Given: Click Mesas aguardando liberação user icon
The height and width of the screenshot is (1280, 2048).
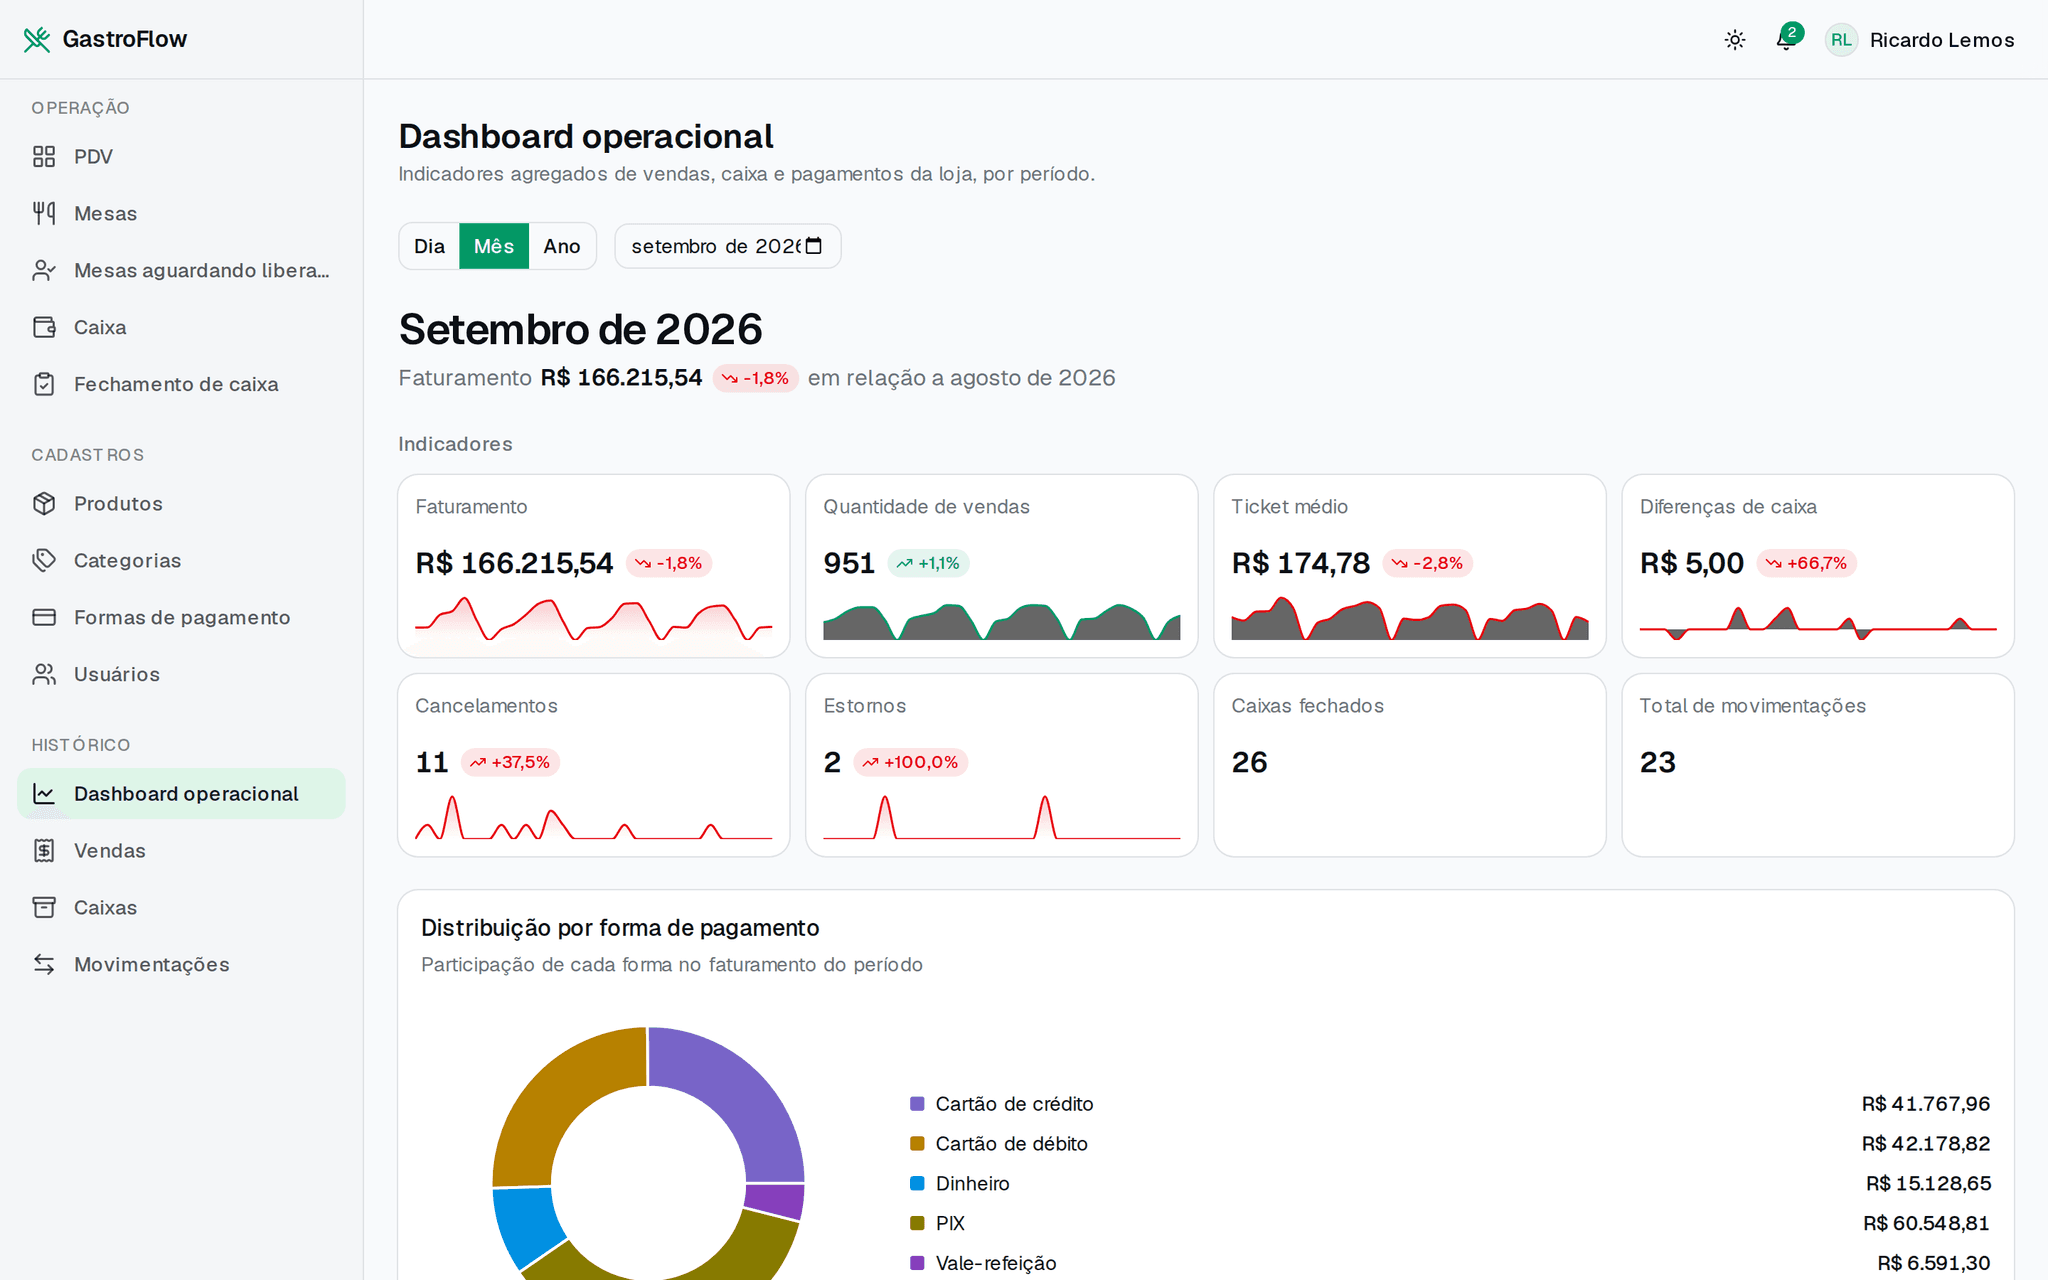Looking at the screenshot, I should click(44, 271).
